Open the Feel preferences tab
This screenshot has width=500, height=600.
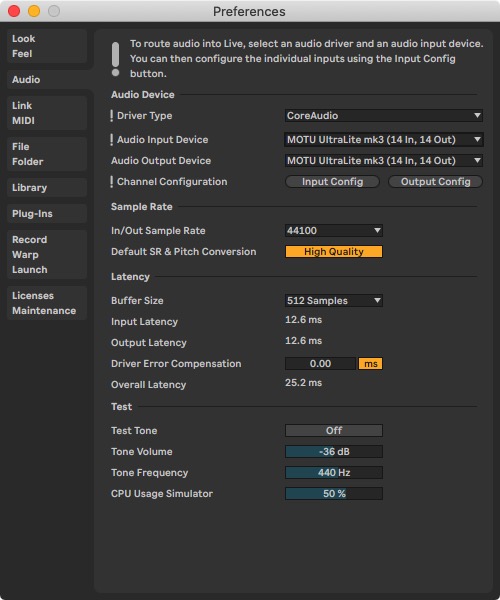(x=22, y=54)
